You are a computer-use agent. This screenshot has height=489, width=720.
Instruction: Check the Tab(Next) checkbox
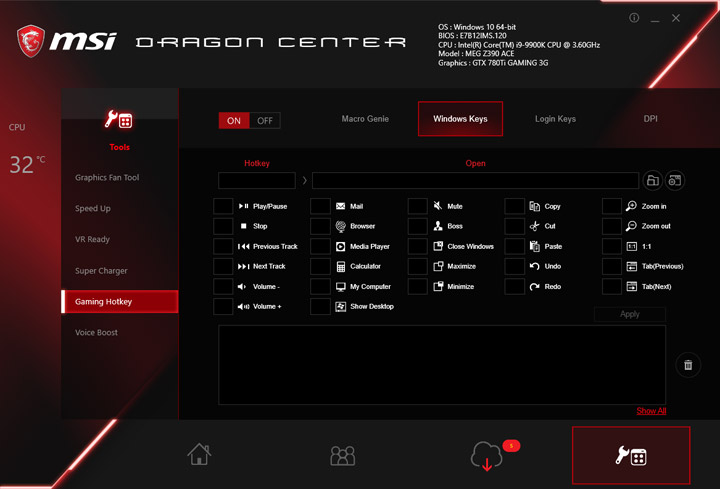tap(612, 287)
